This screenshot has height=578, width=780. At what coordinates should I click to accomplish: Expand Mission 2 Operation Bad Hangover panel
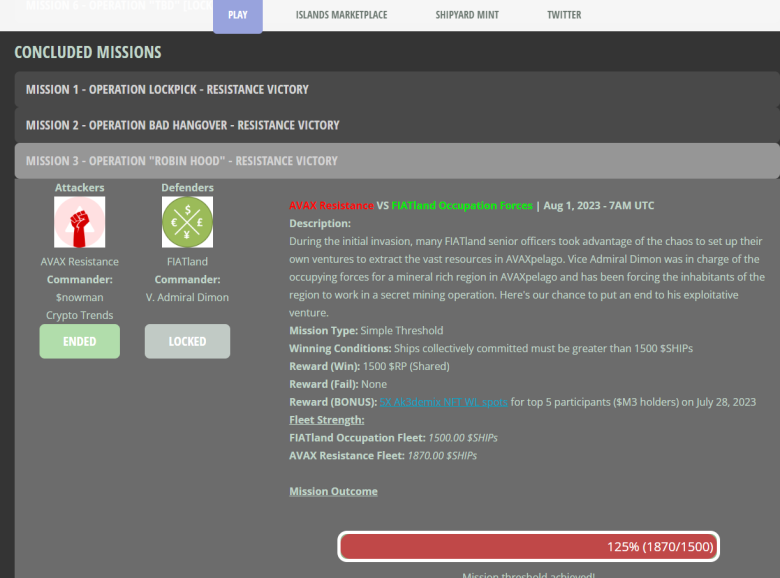tap(397, 125)
